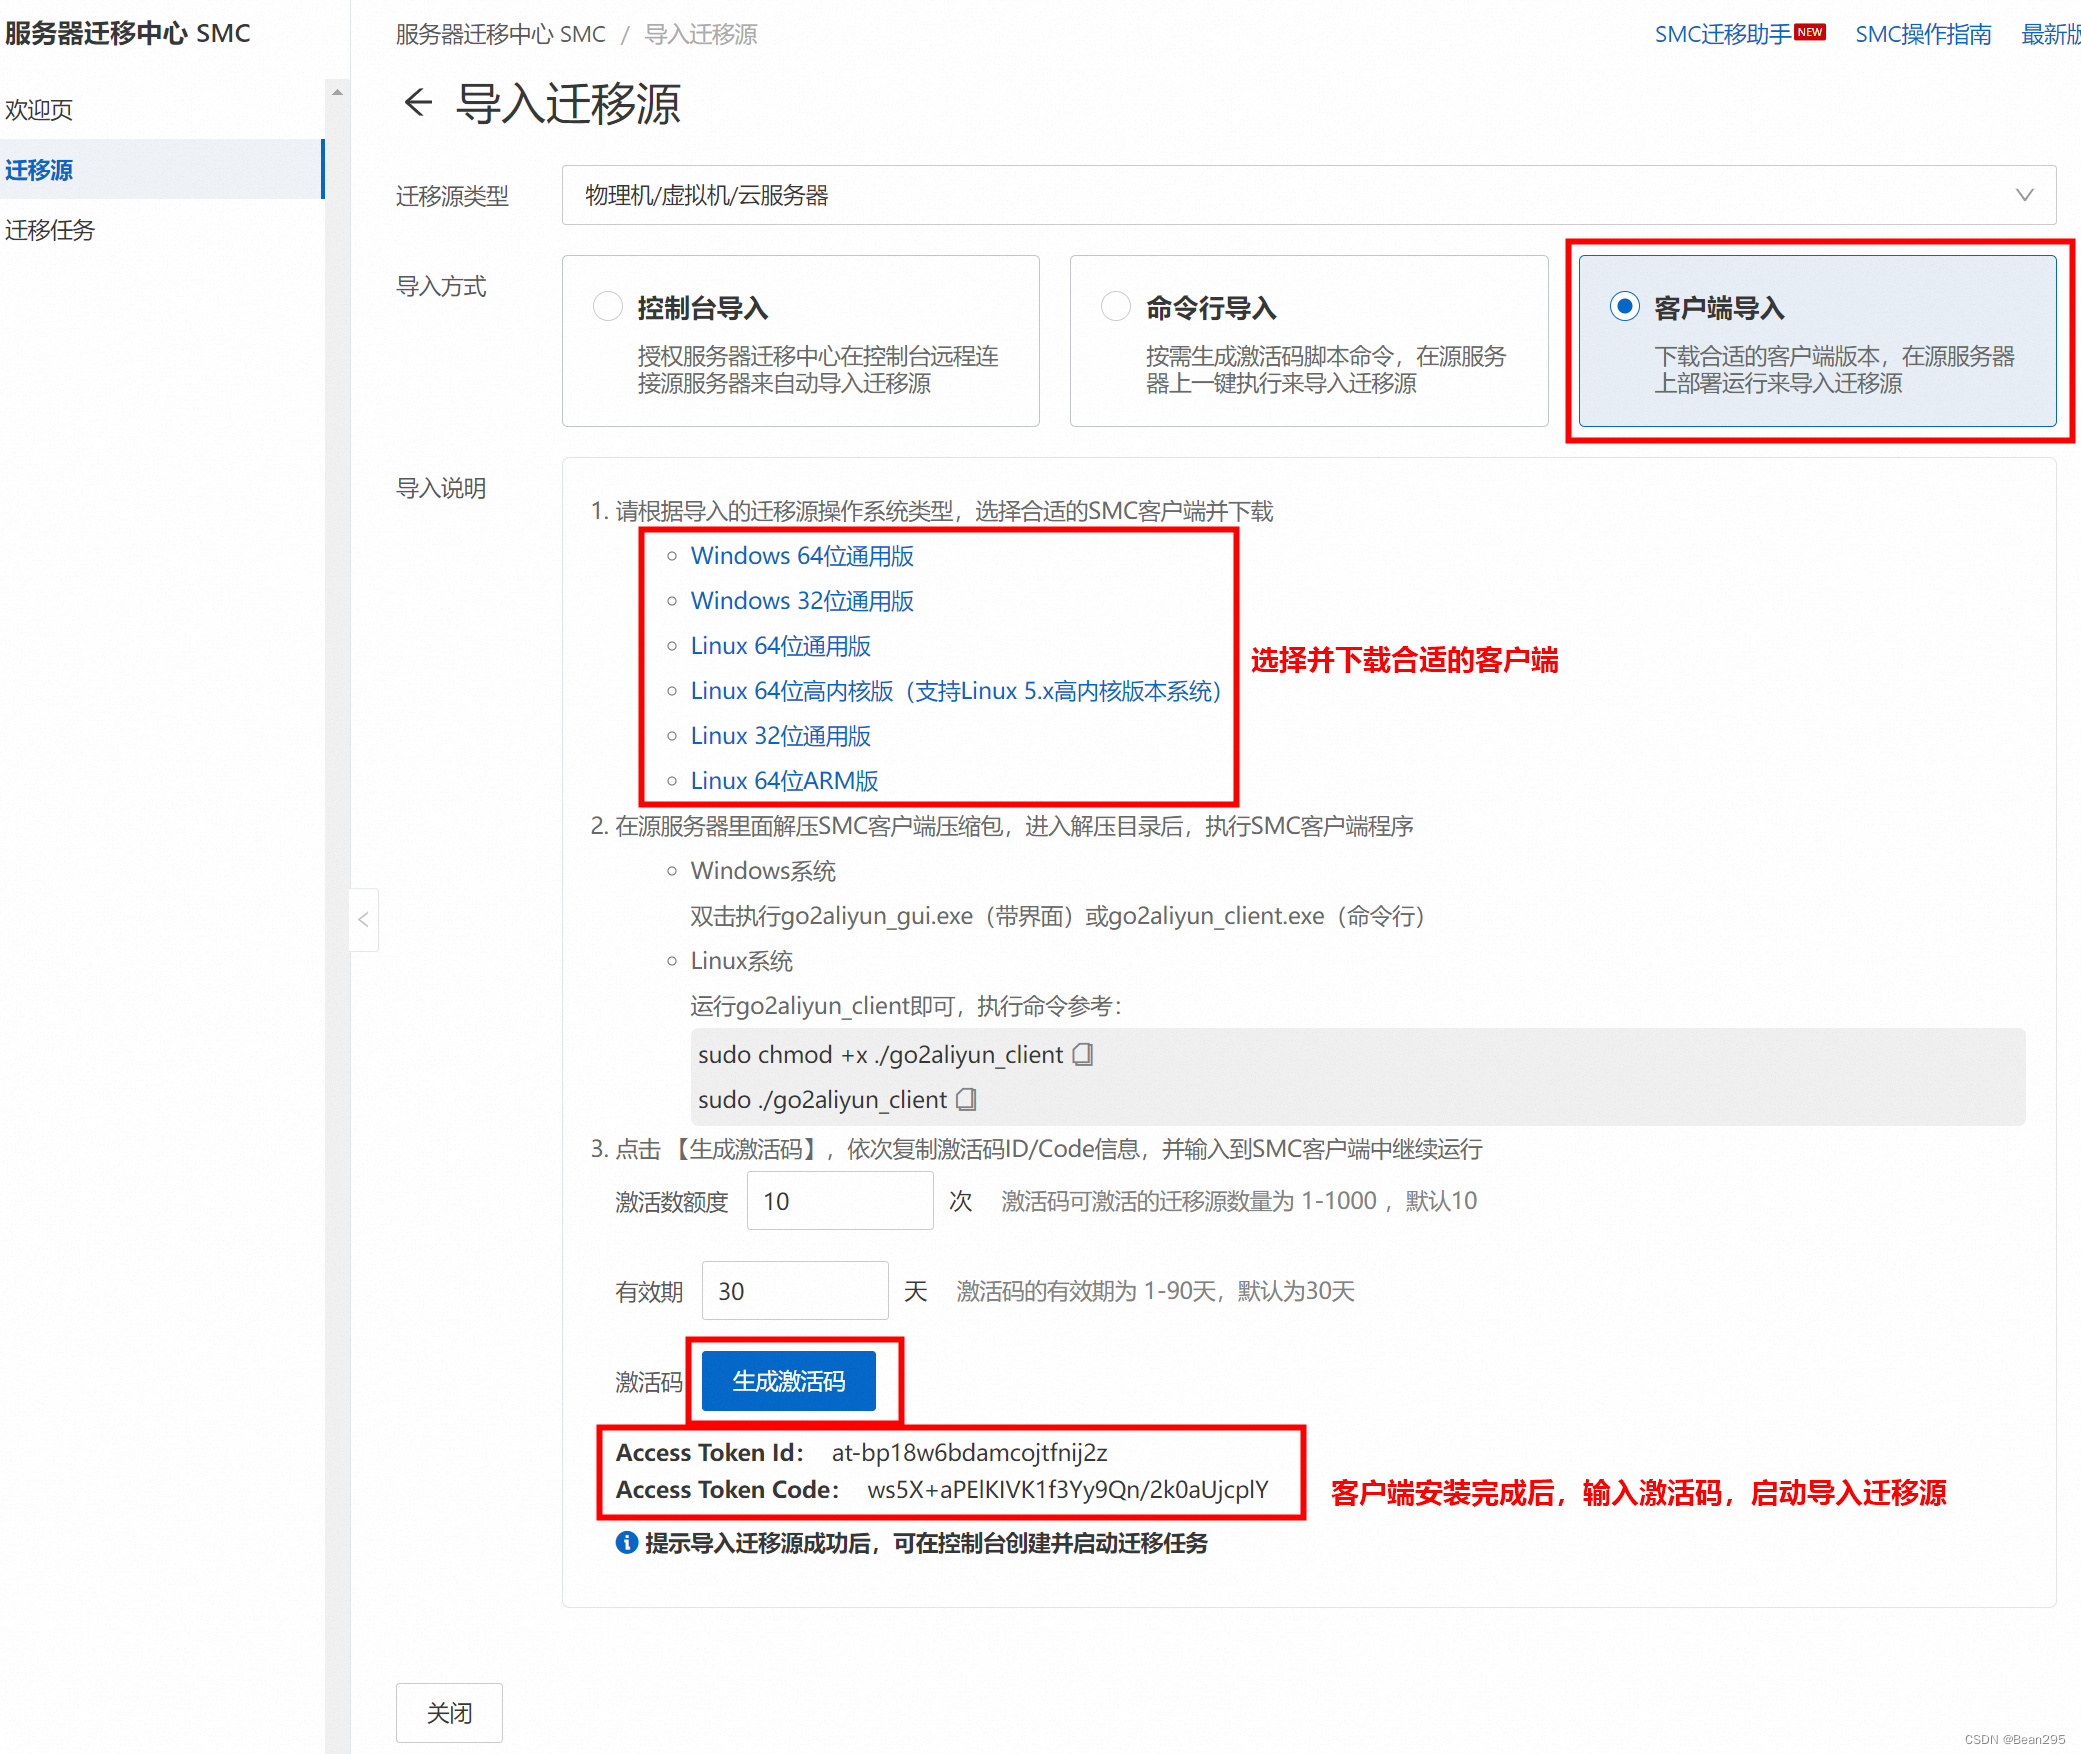2081x1754 pixels.
Task: Click the 关闭 button
Action: click(449, 1713)
